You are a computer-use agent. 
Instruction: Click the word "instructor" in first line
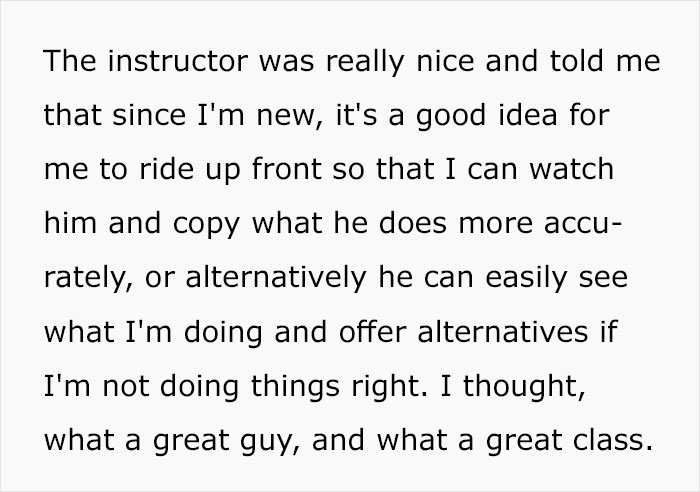tap(178, 61)
